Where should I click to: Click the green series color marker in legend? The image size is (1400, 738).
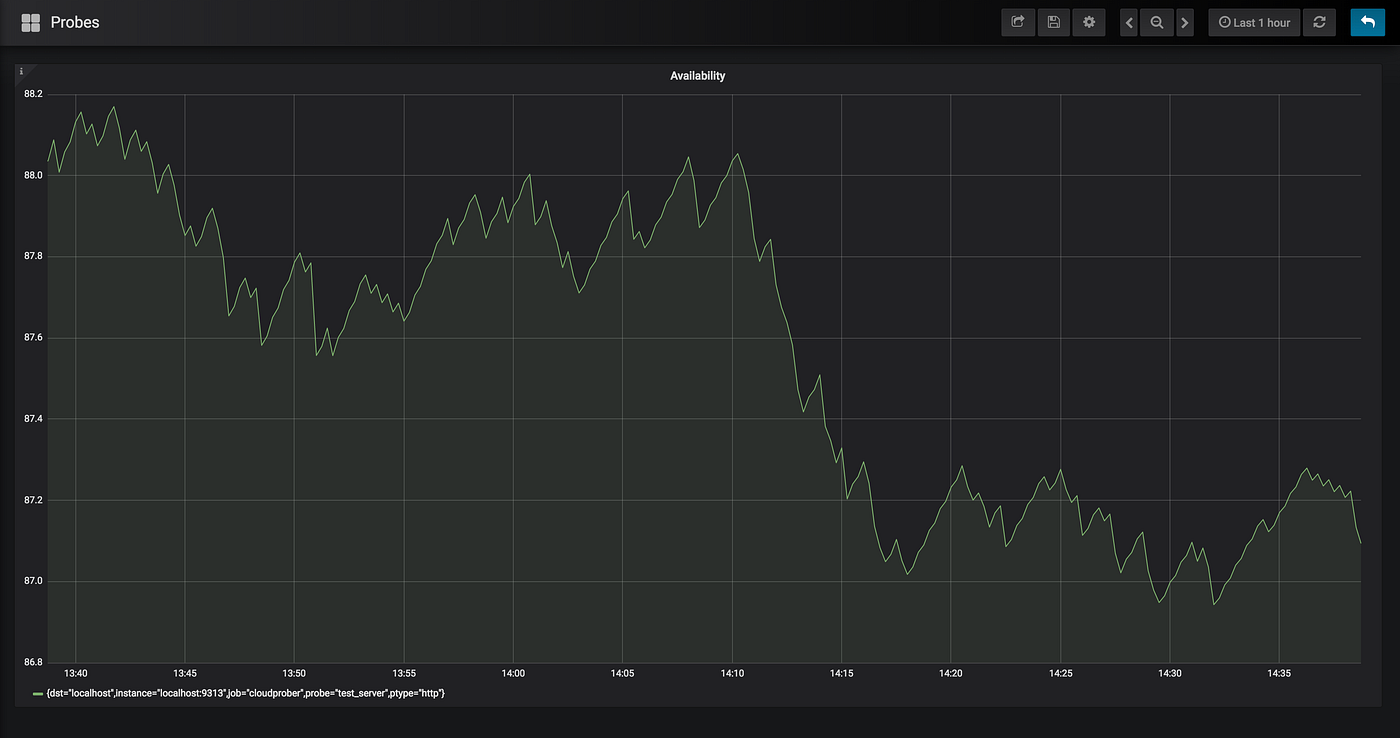37,693
